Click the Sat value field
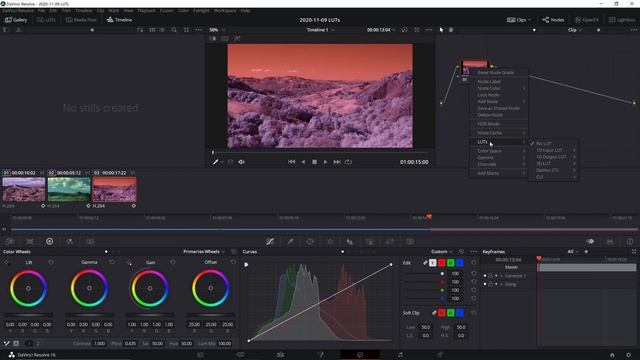This screenshot has width=640, height=360. pos(157,343)
